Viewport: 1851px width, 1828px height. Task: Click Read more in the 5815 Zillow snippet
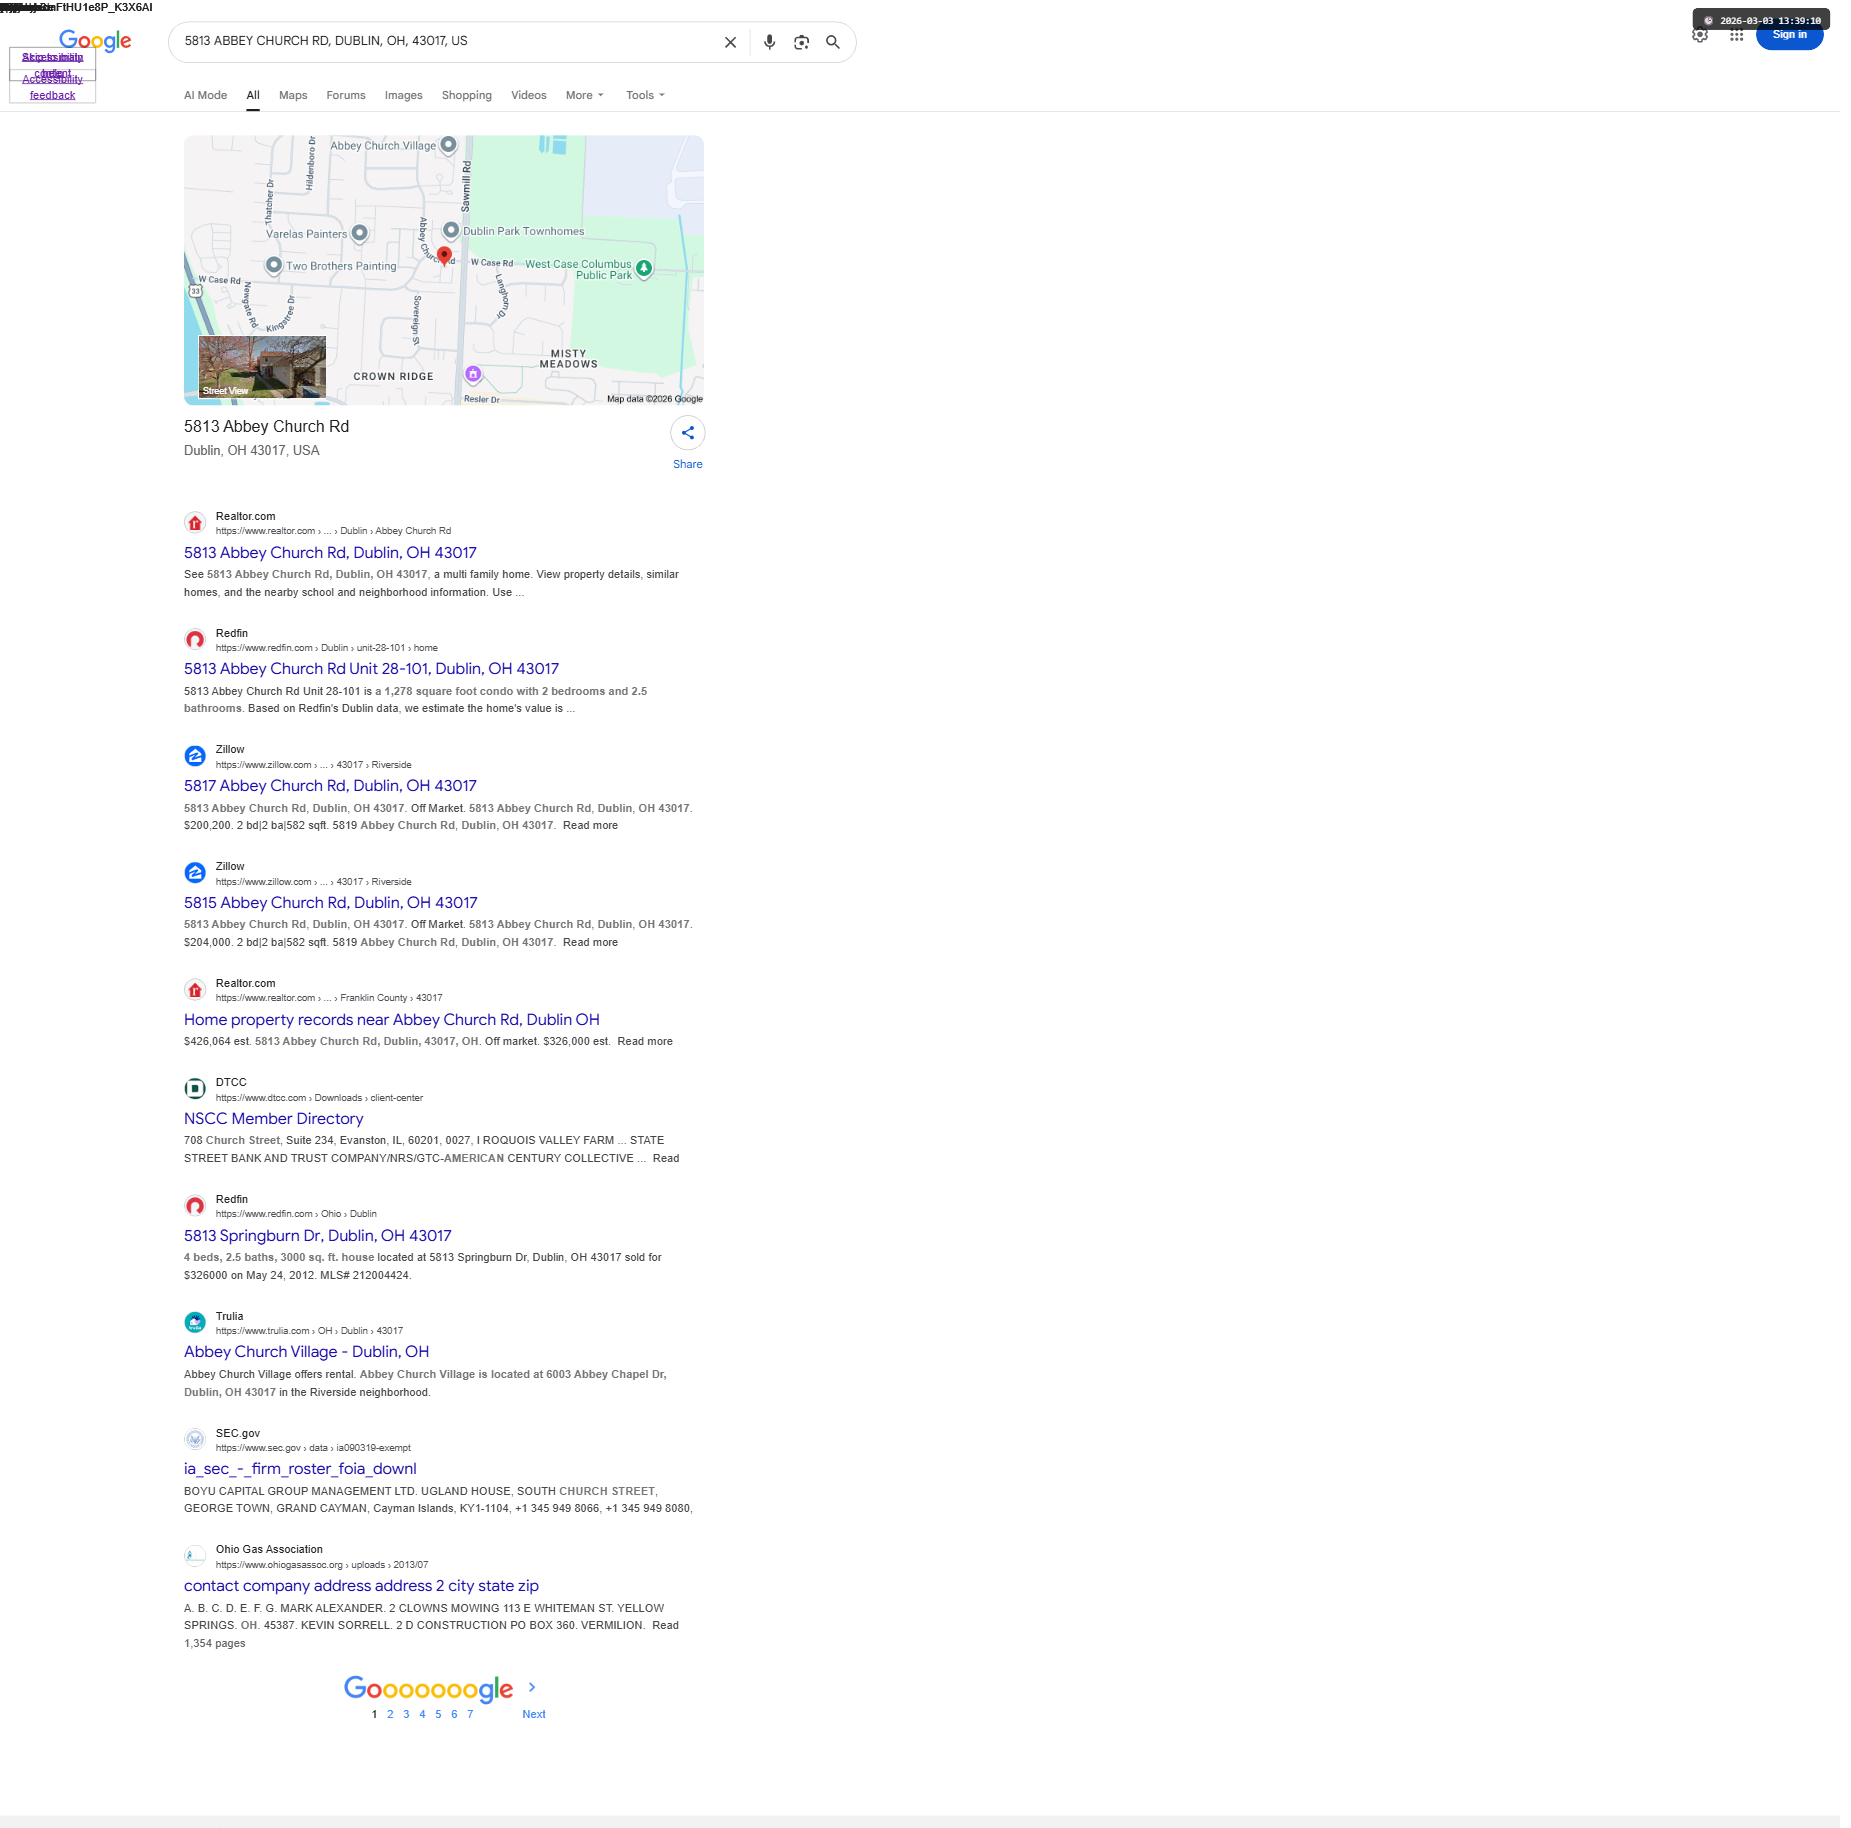point(590,943)
